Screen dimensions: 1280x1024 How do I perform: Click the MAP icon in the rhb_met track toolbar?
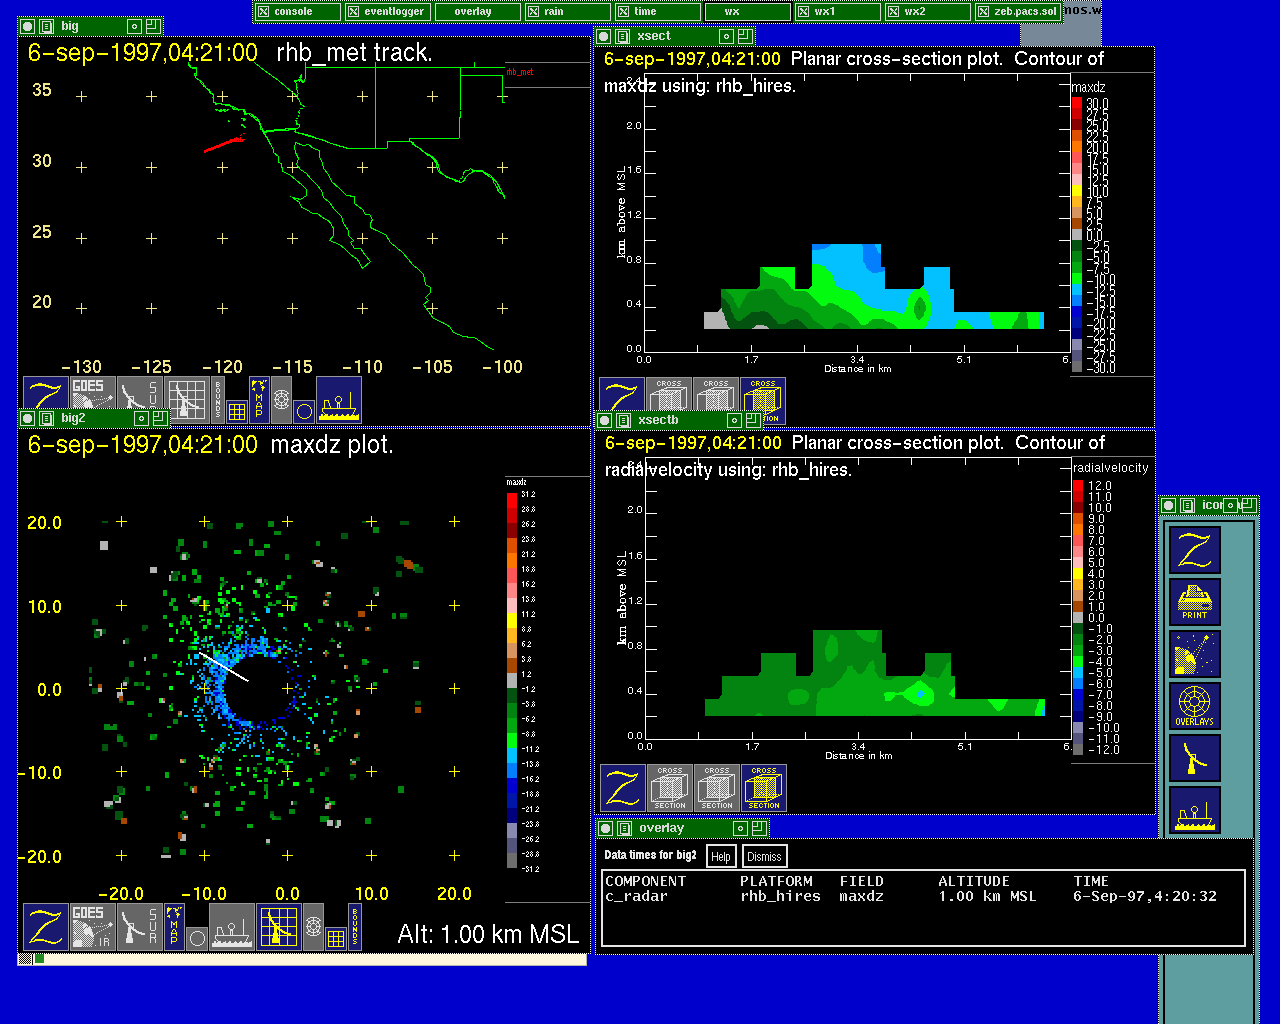click(259, 400)
